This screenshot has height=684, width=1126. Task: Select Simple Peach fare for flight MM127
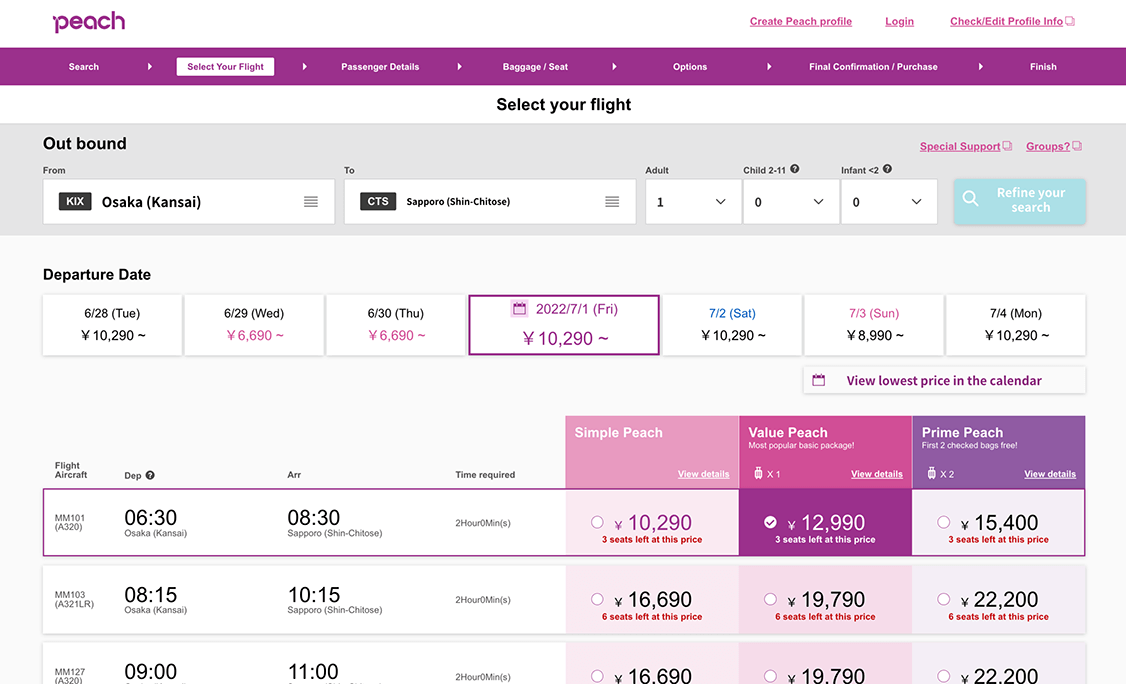[x=597, y=675]
